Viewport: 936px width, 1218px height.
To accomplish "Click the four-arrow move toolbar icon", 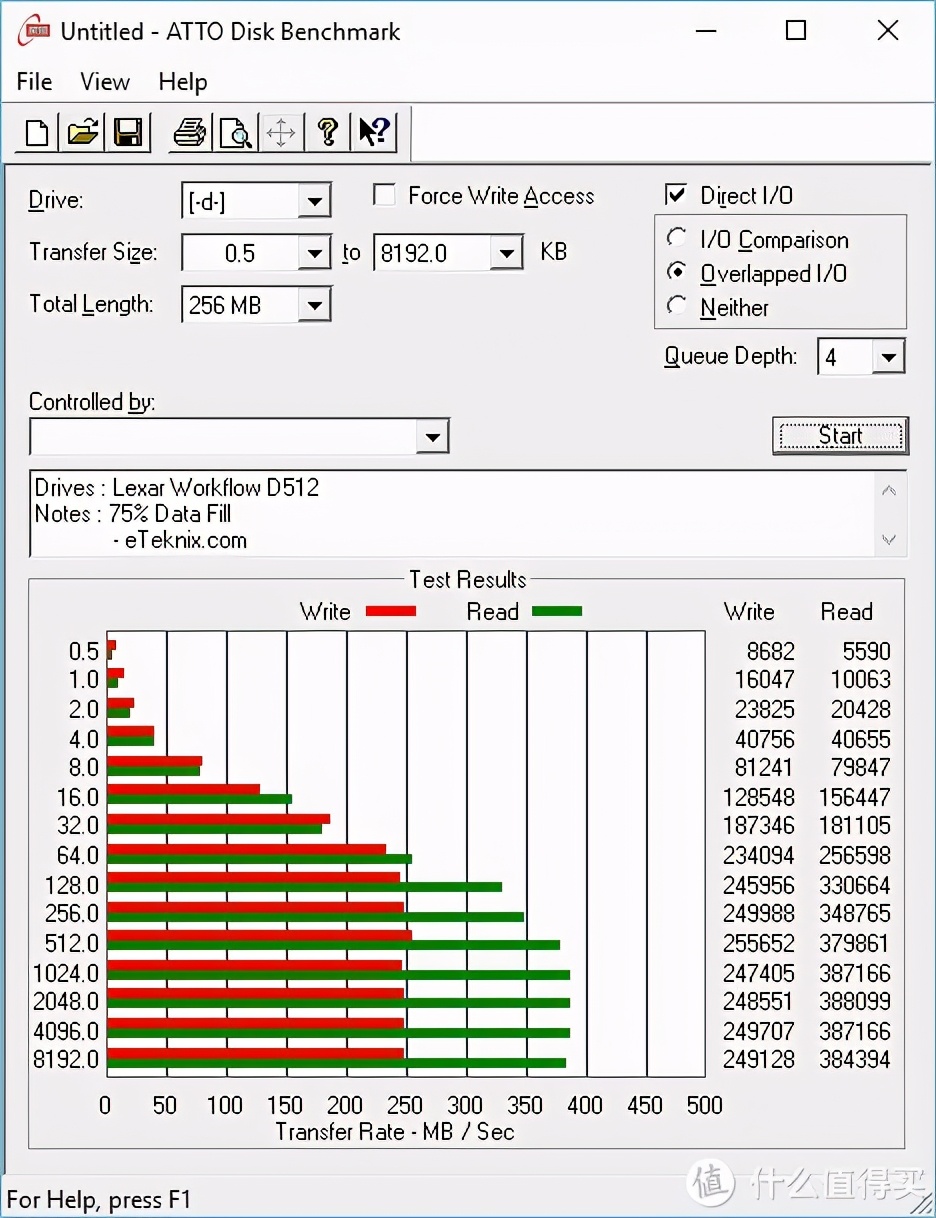I will 281,132.
